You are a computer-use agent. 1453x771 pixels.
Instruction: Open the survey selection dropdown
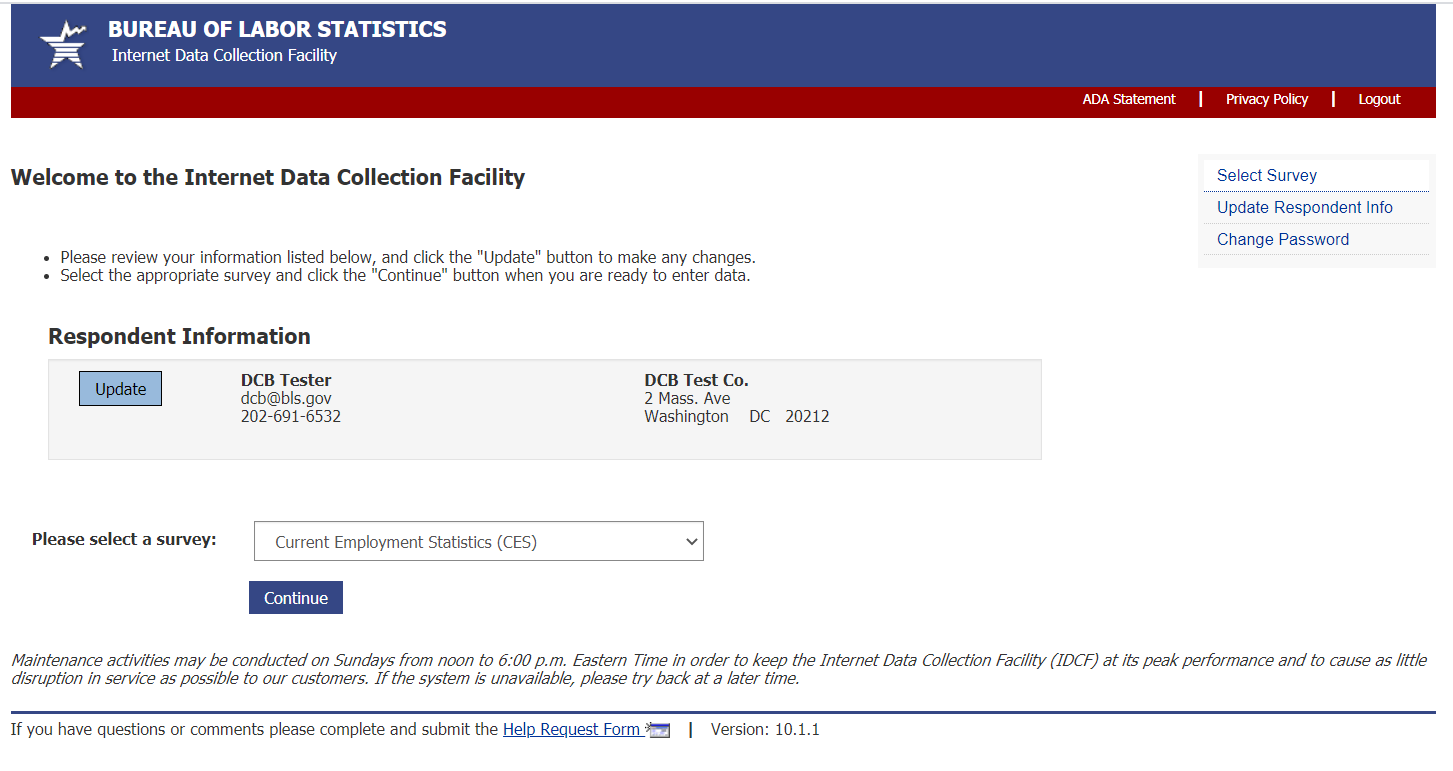[478, 541]
